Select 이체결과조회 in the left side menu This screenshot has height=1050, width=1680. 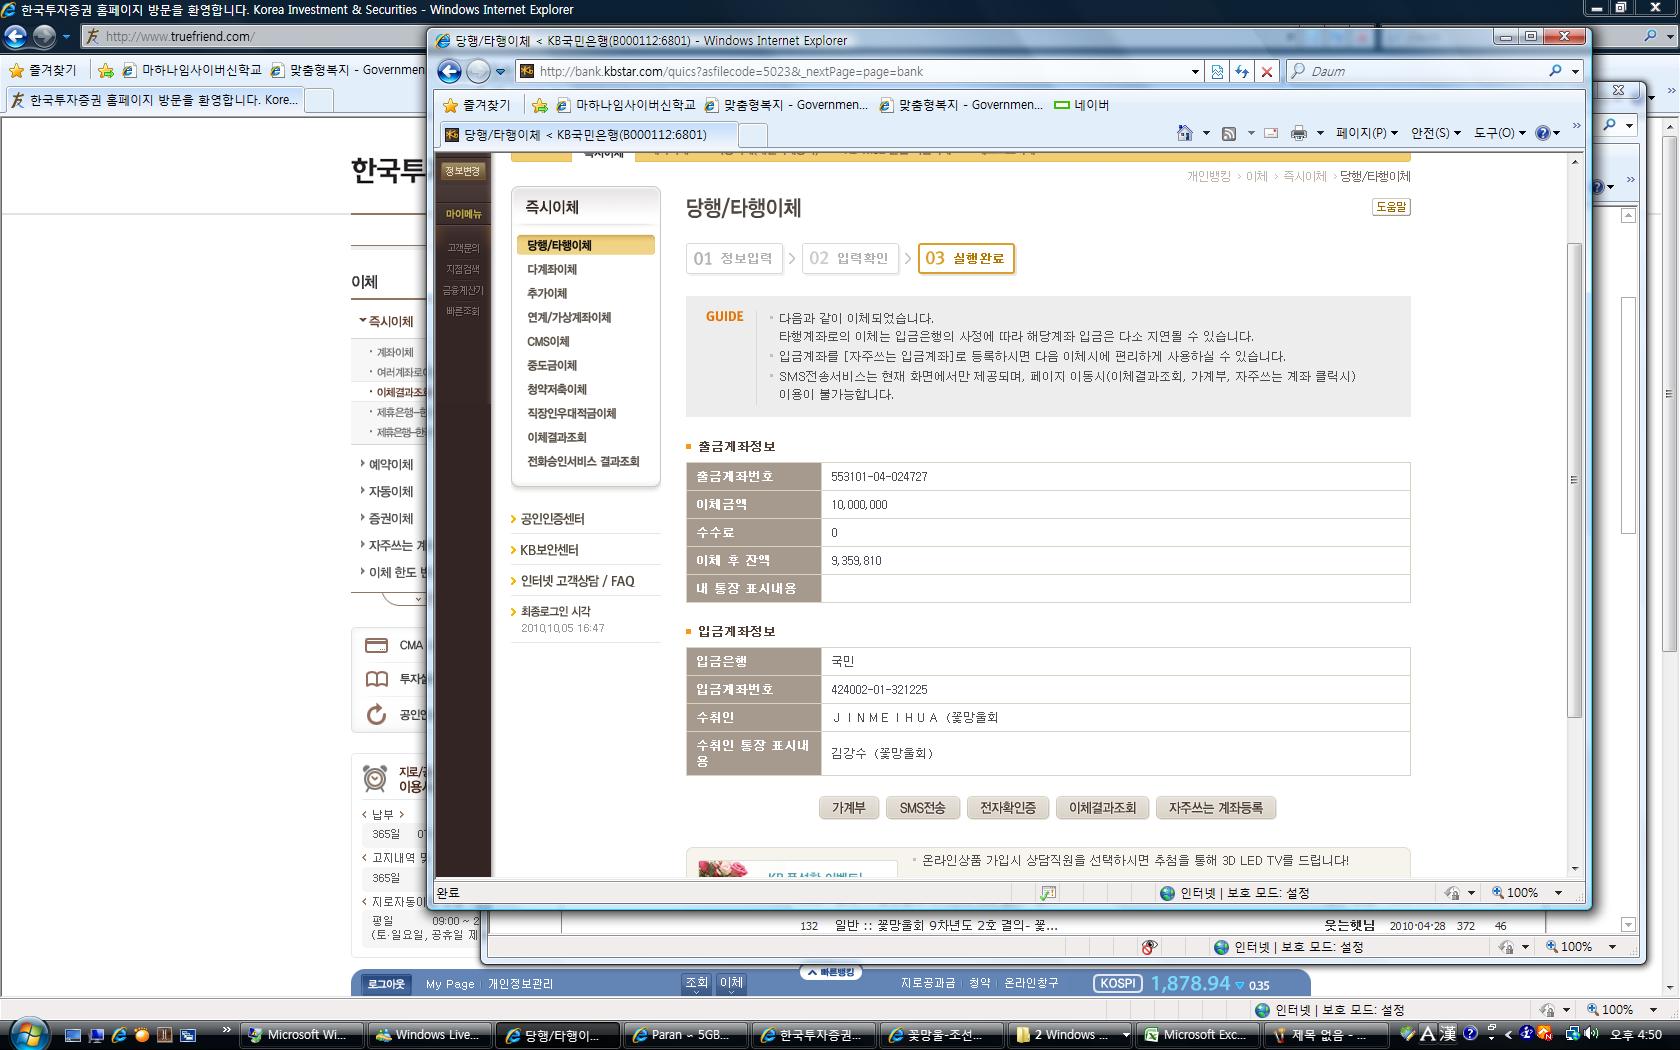click(557, 437)
